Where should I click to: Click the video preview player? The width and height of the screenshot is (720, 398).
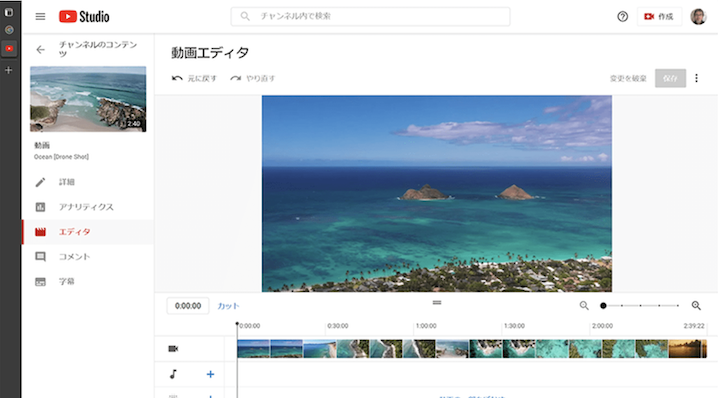pos(437,193)
